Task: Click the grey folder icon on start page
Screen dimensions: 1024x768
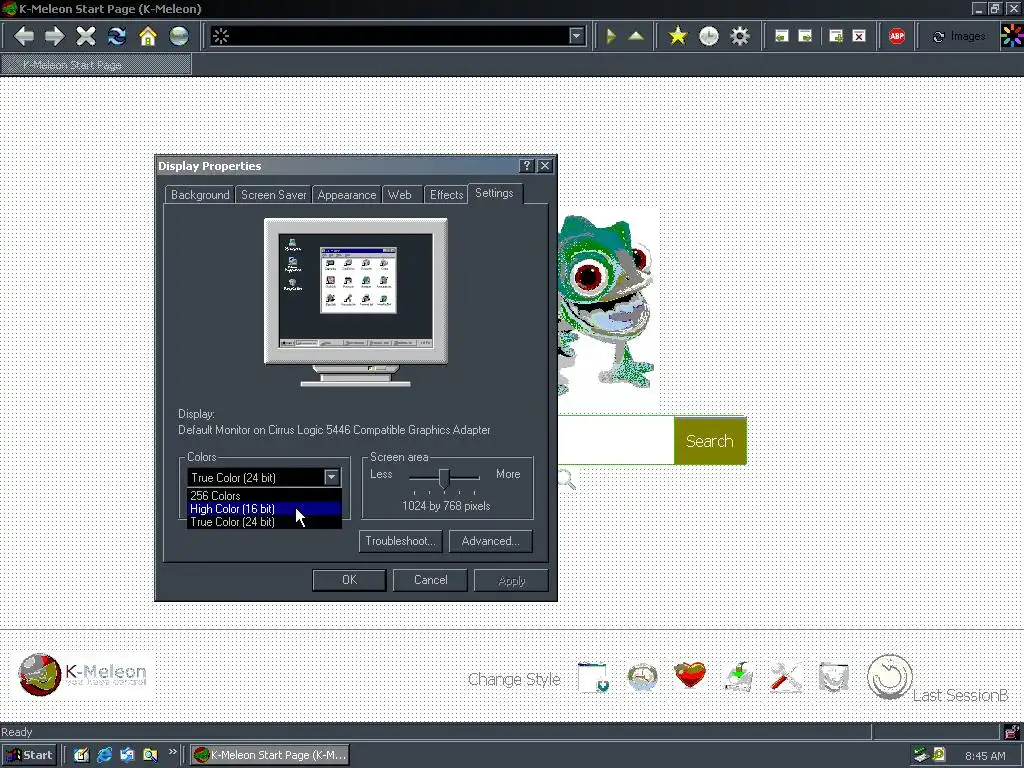Action: pos(833,677)
